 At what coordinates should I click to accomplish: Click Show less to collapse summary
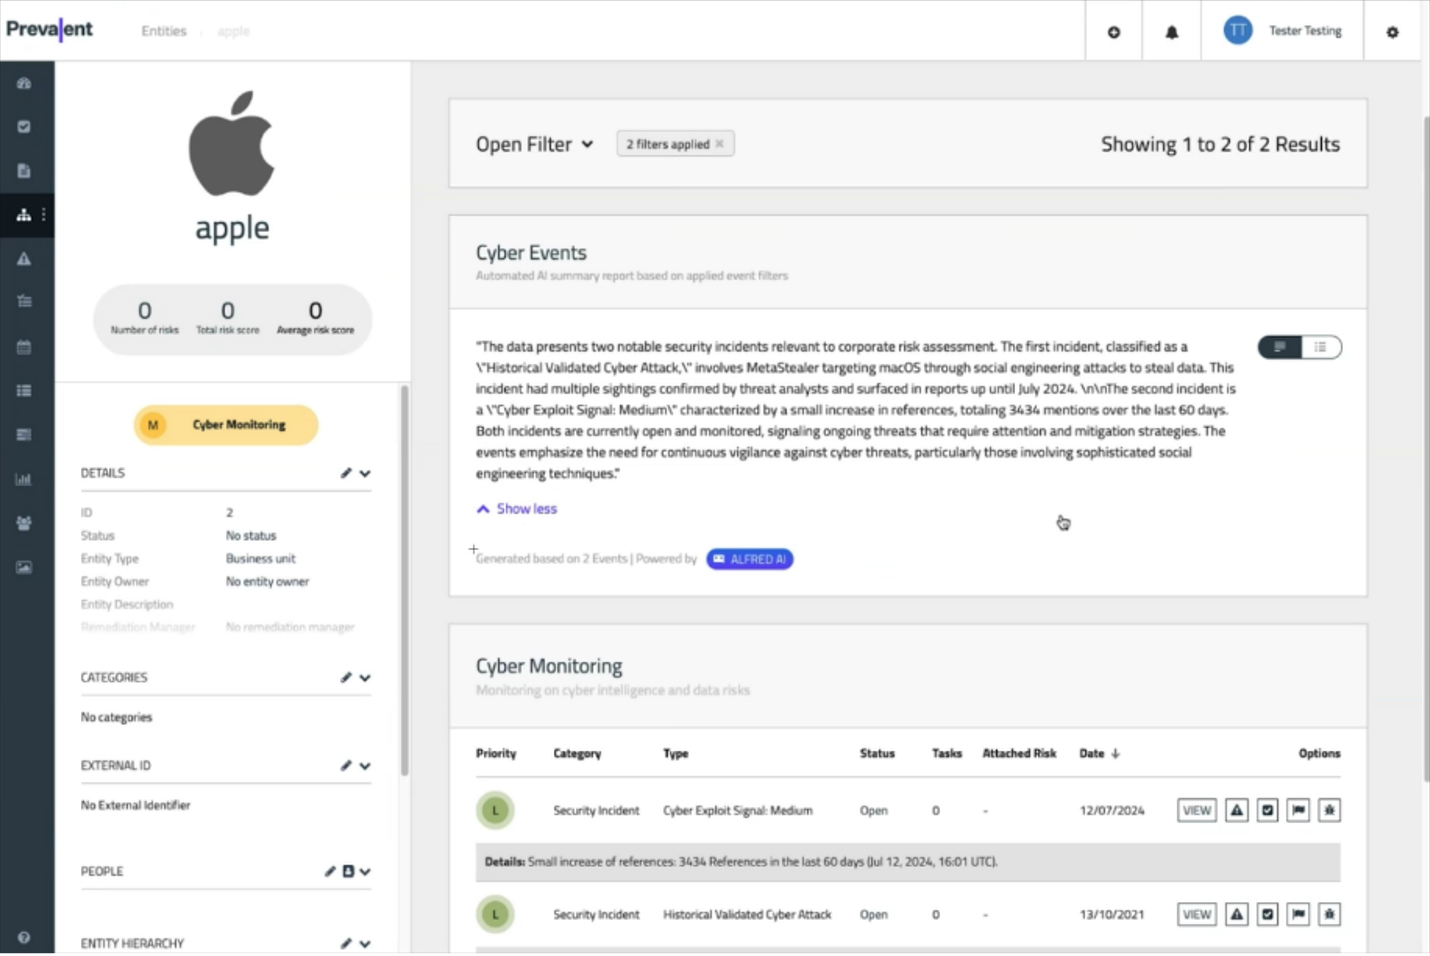[517, 508]
